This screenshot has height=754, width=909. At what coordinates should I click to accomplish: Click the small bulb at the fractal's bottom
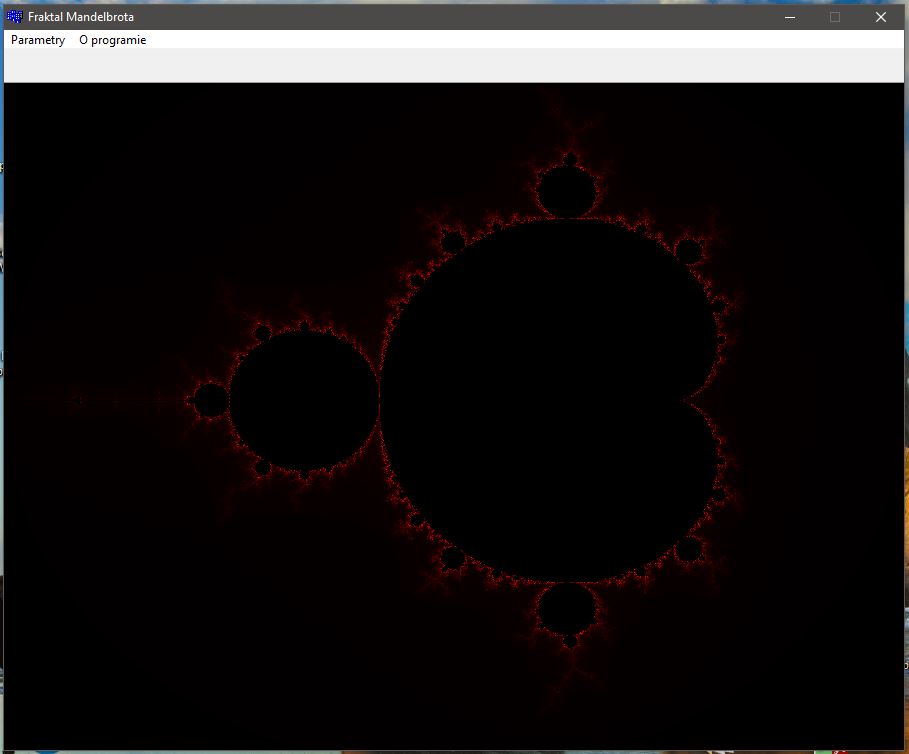point(566,610)
